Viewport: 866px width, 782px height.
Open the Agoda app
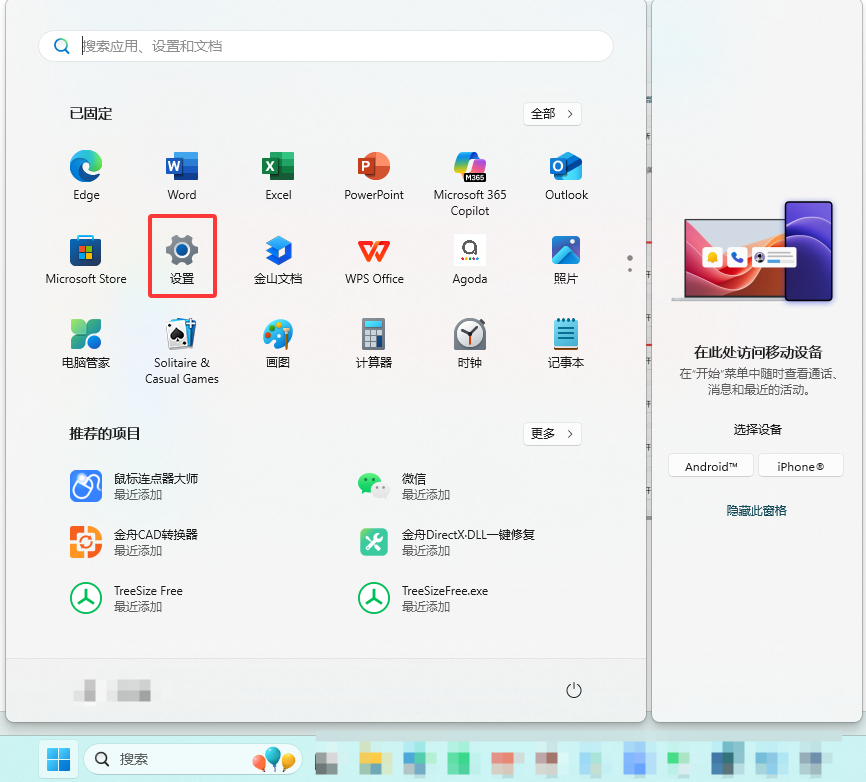point(470,260)
